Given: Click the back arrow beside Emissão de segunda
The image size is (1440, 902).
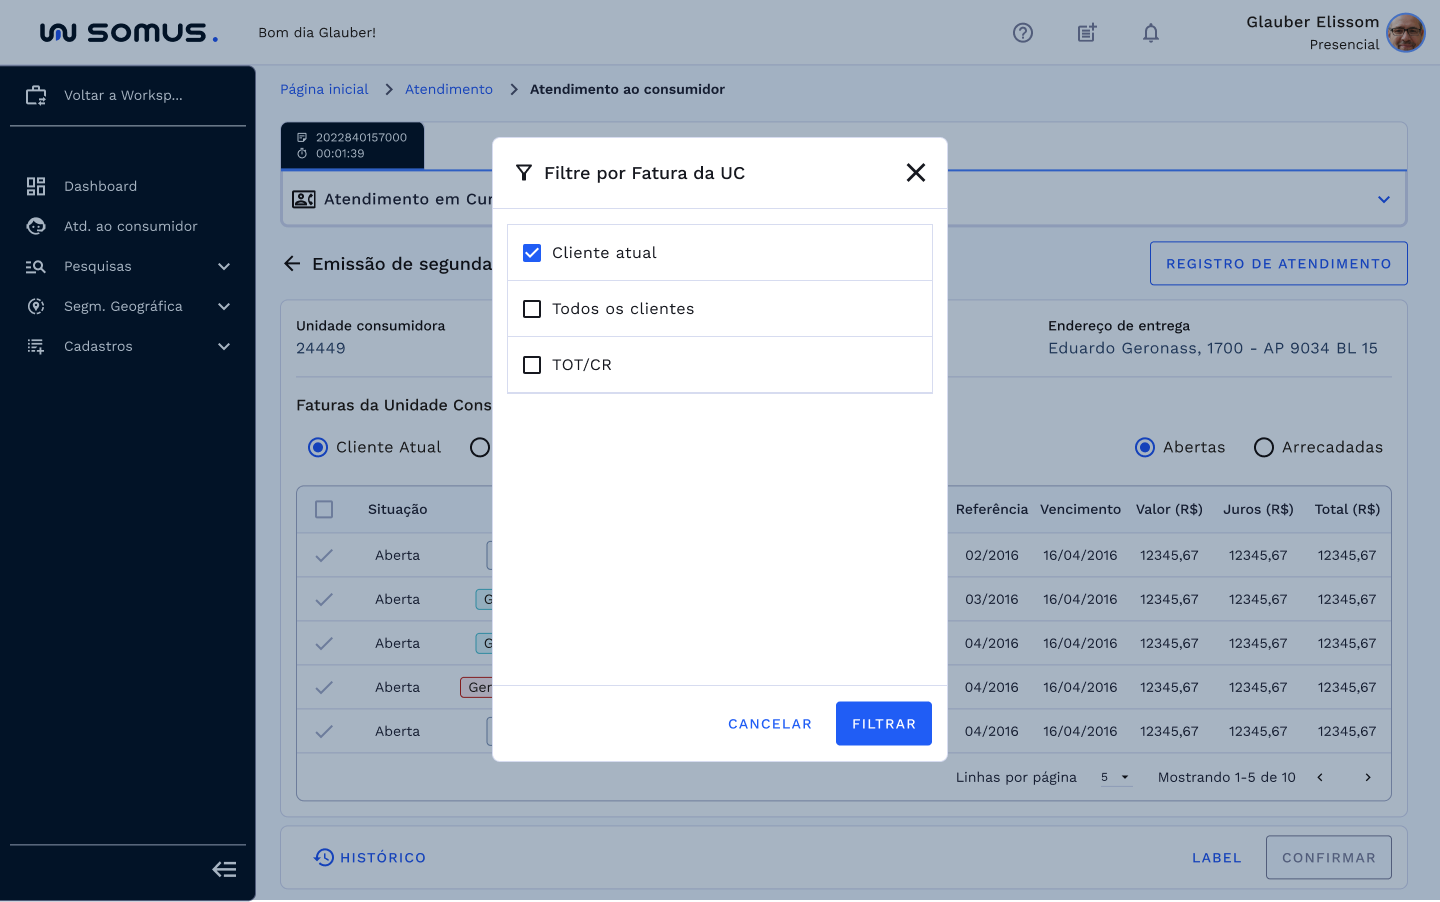Looking at the screenshot, I should click(292, 264).
